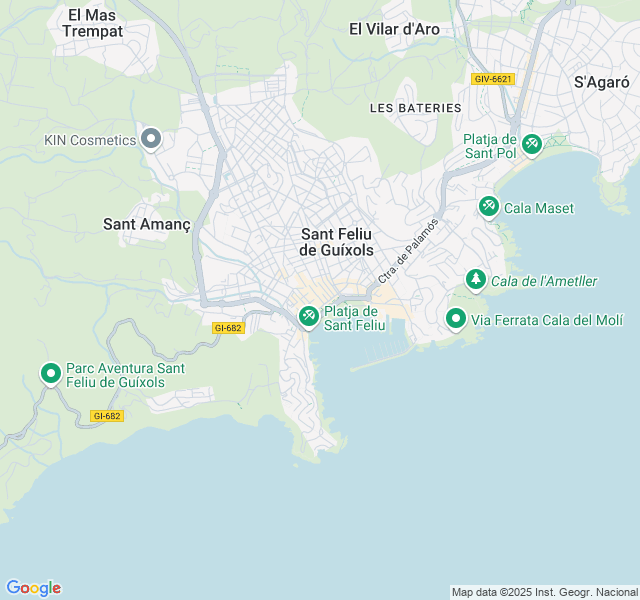The width and height of the screenshot is (640, 600).
Task: Select the El Vilar d'Aro label
Action: point(394,29)
